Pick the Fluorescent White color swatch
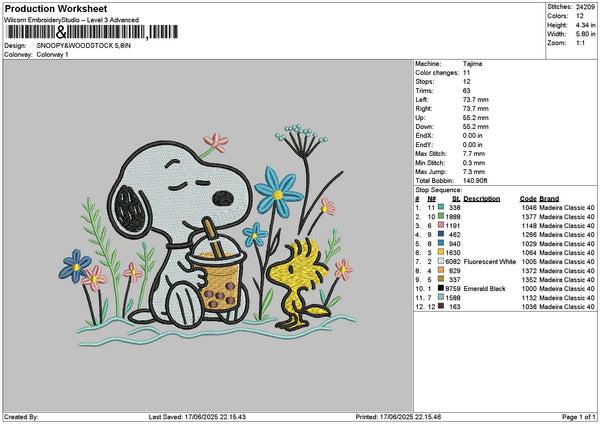 pos(441,261)
